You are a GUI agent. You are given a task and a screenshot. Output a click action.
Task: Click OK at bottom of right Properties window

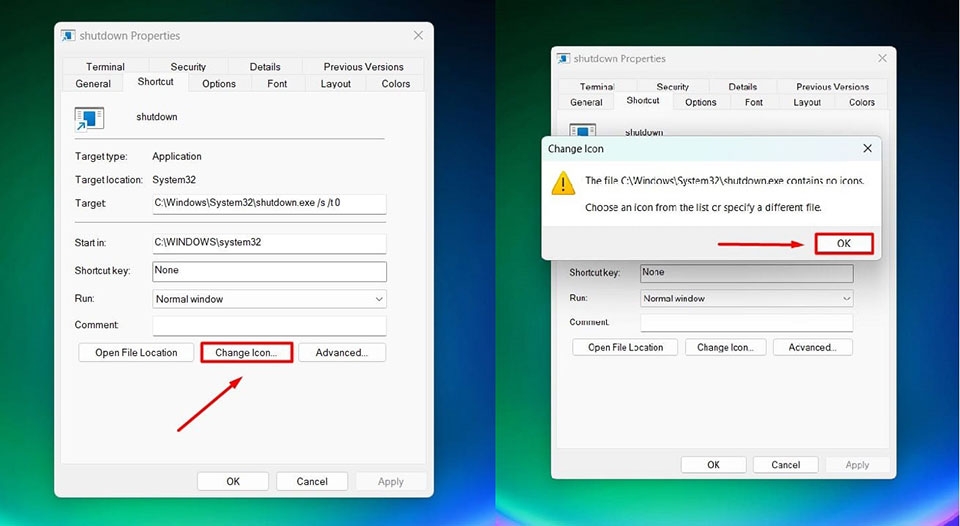click(713, 465)
